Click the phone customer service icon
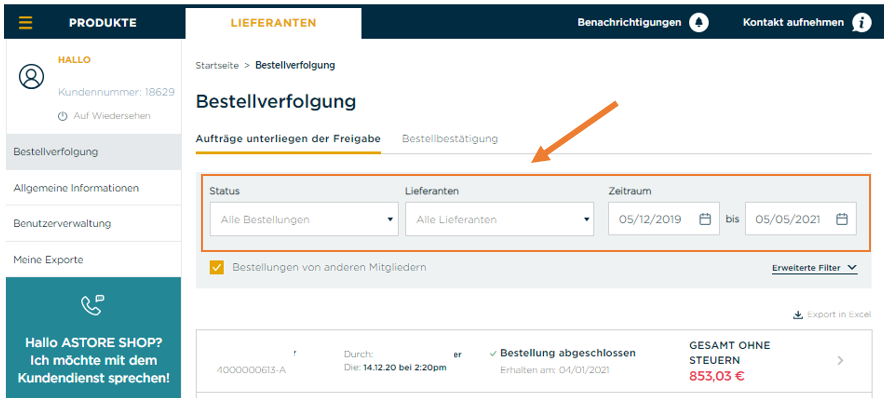 point(93,305)
